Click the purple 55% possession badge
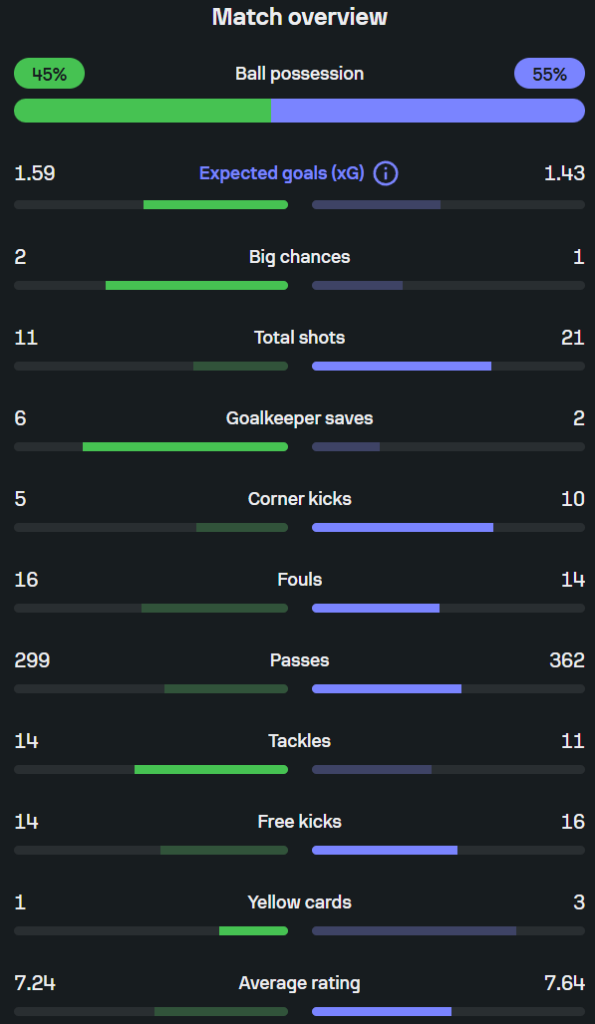Image resolution: width=595 pixels, height=1024 pixels. click(x=549, y=73)
